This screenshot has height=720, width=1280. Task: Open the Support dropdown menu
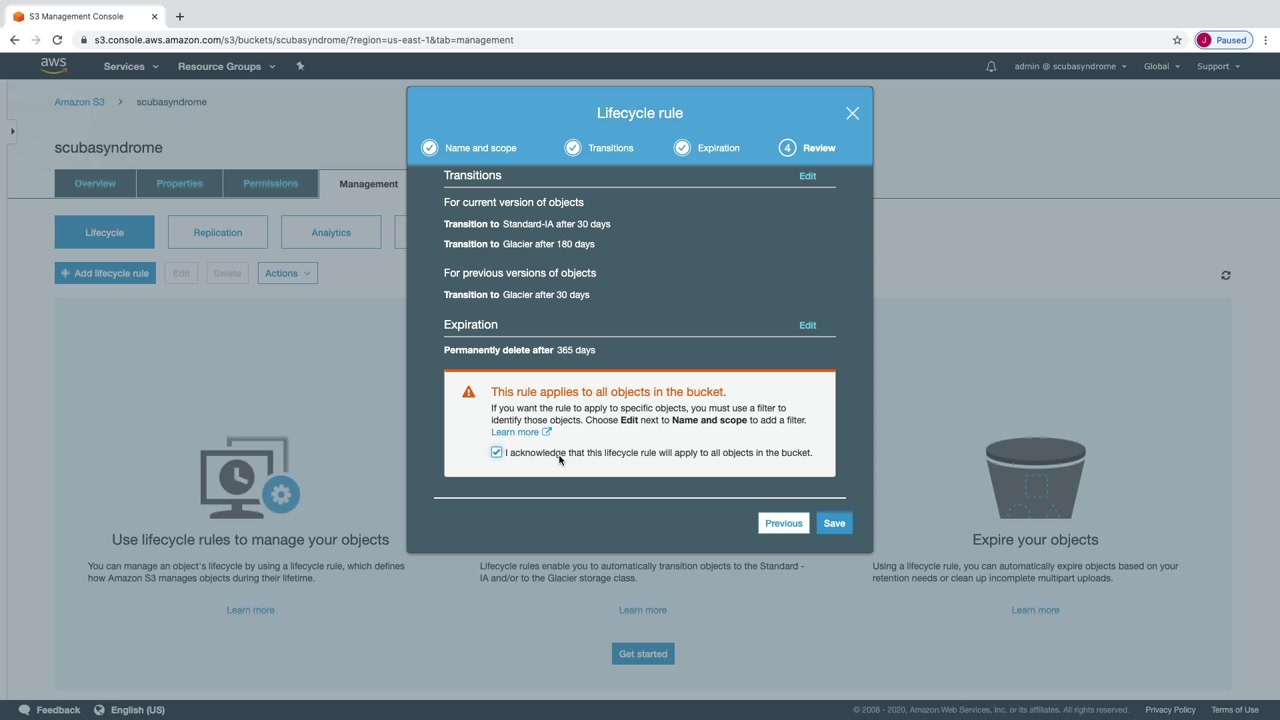point(1218,67)
